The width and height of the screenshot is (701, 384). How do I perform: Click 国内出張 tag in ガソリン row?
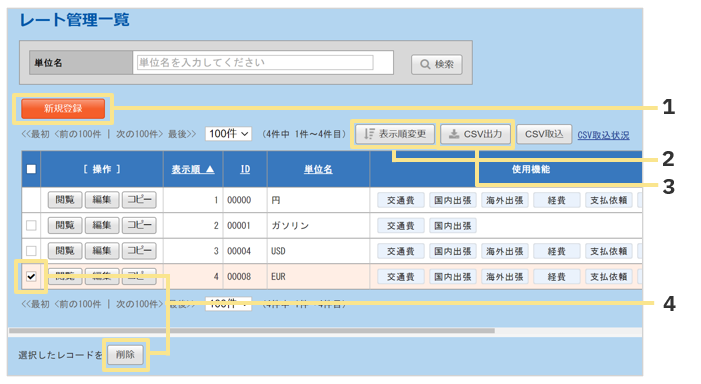(x=453, y=226)
